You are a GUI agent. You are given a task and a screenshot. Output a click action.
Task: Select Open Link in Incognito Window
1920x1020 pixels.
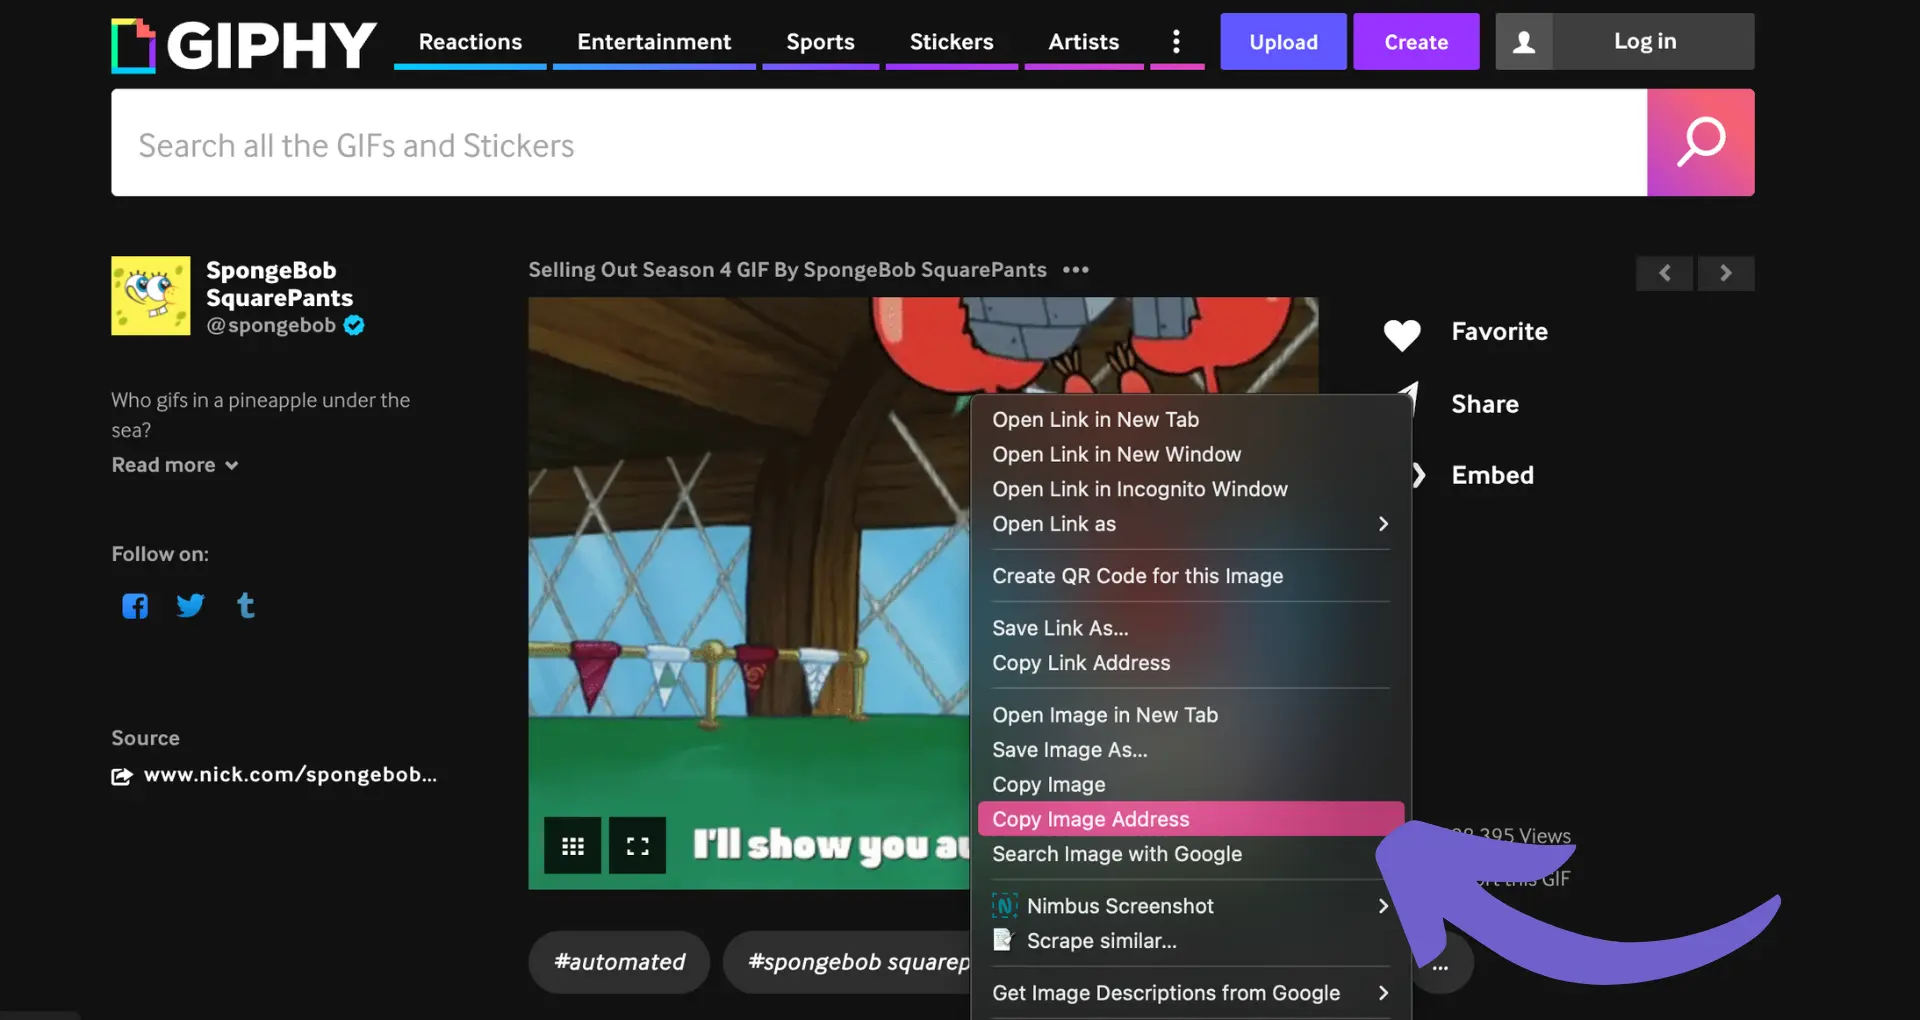pyautogui.click(x=1191, y=489)
